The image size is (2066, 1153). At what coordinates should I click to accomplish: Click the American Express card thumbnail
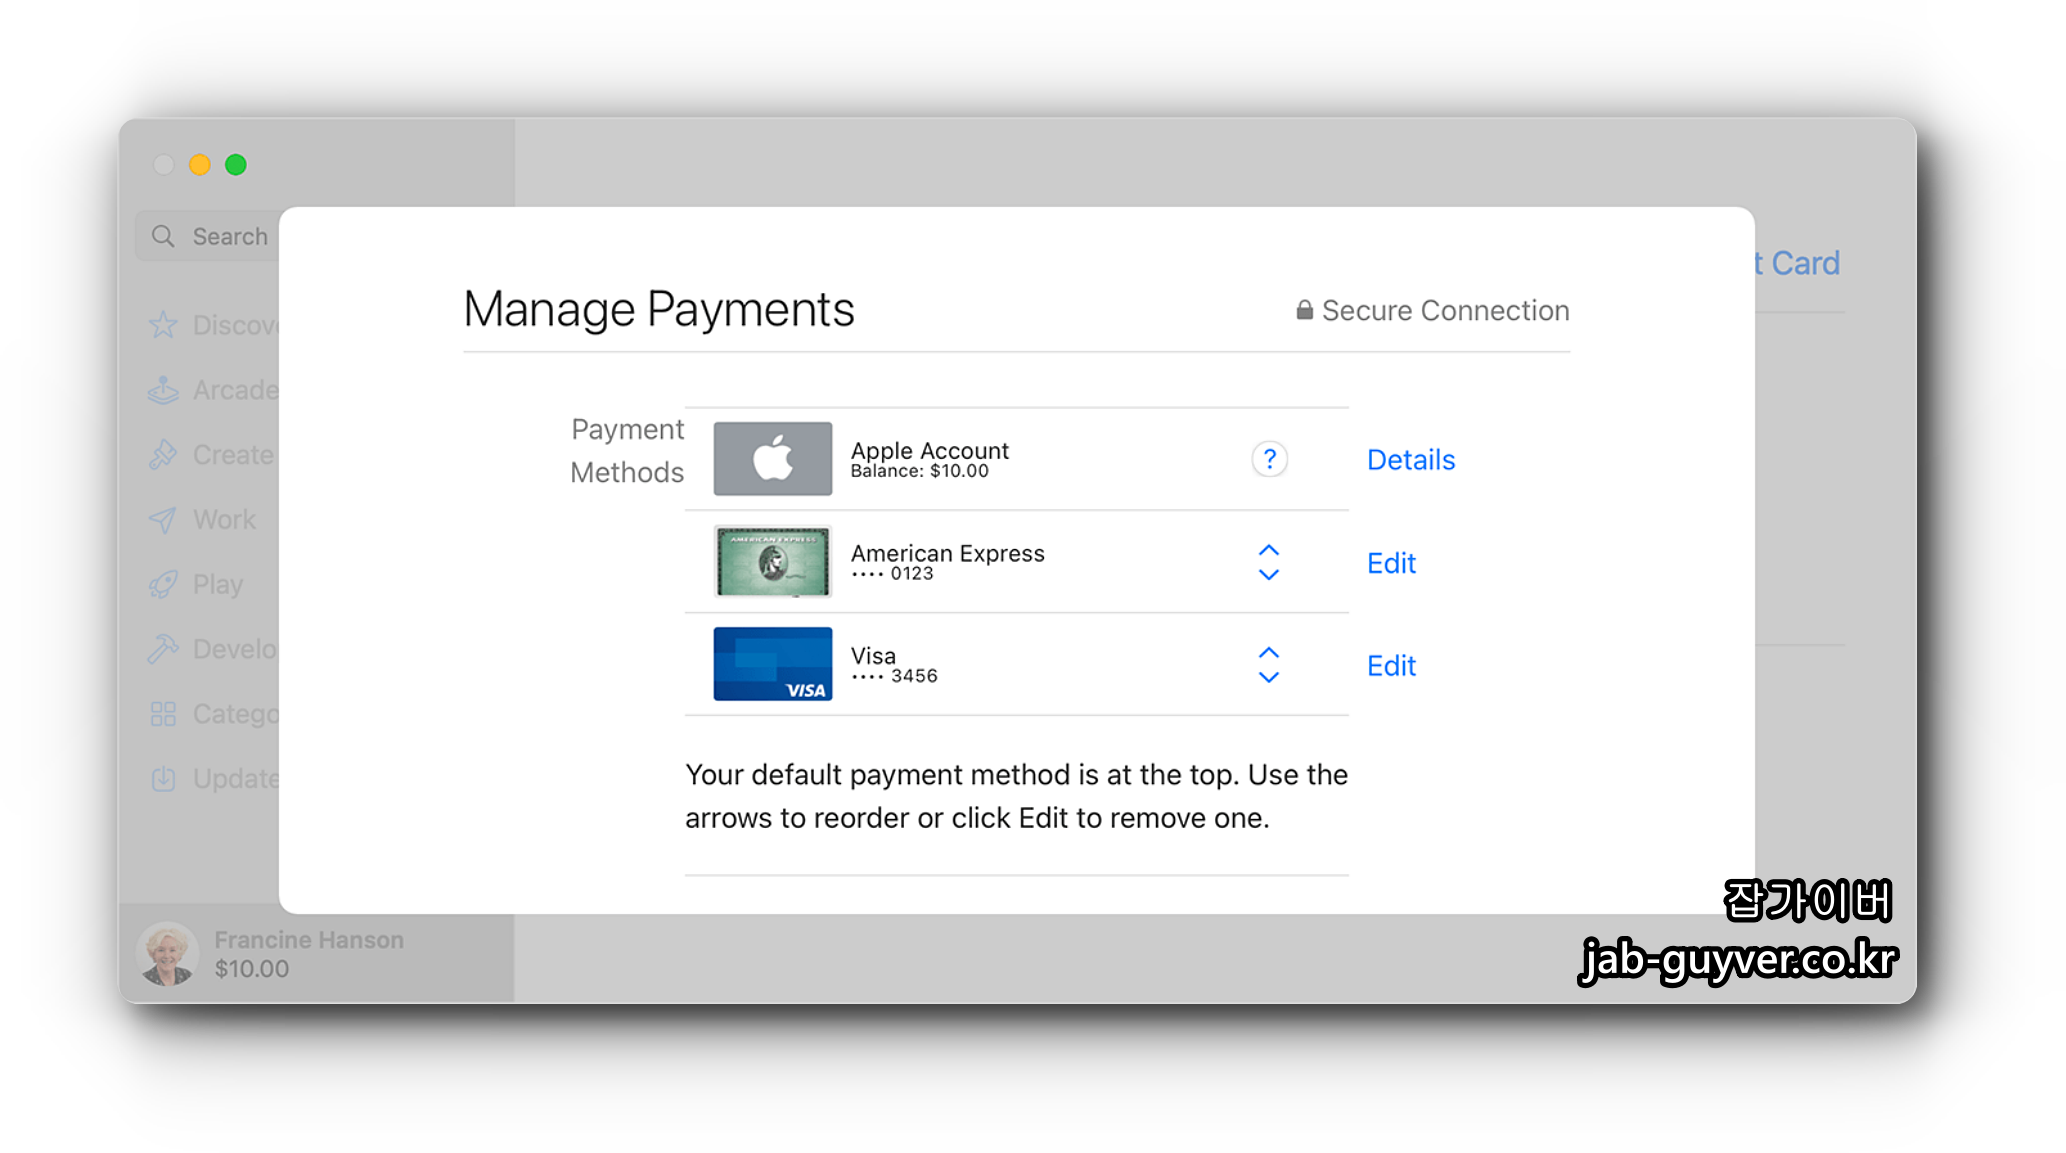coord(772,562)
